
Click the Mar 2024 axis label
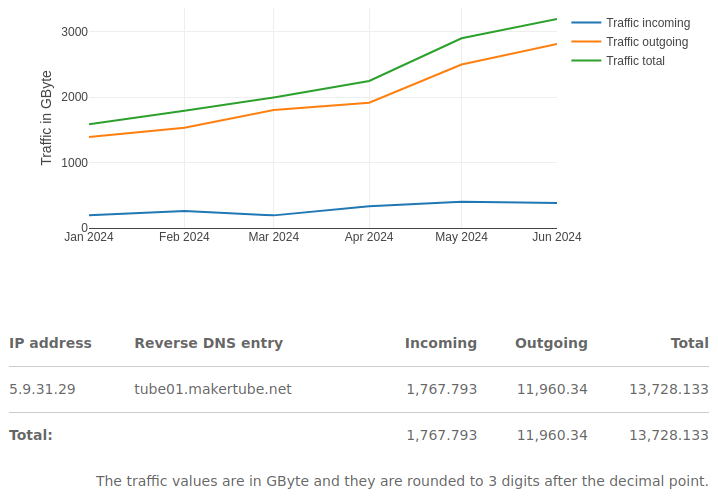[x=274, y=237]
